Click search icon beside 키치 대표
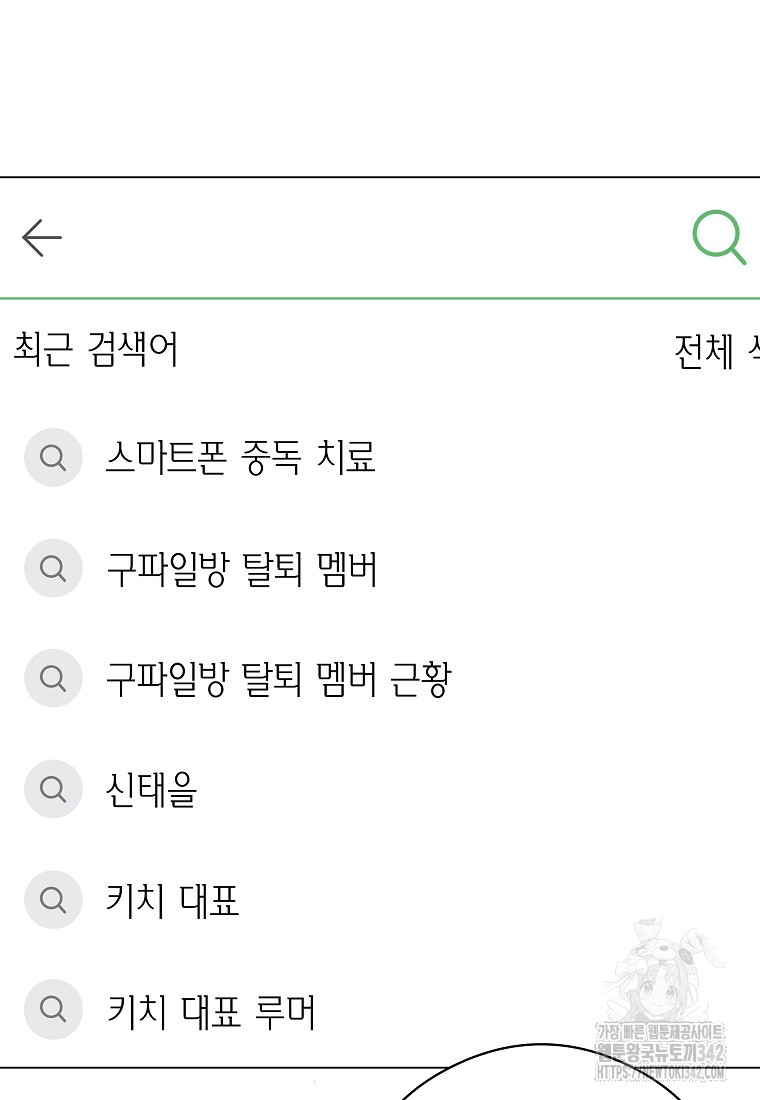 [53, 899]
